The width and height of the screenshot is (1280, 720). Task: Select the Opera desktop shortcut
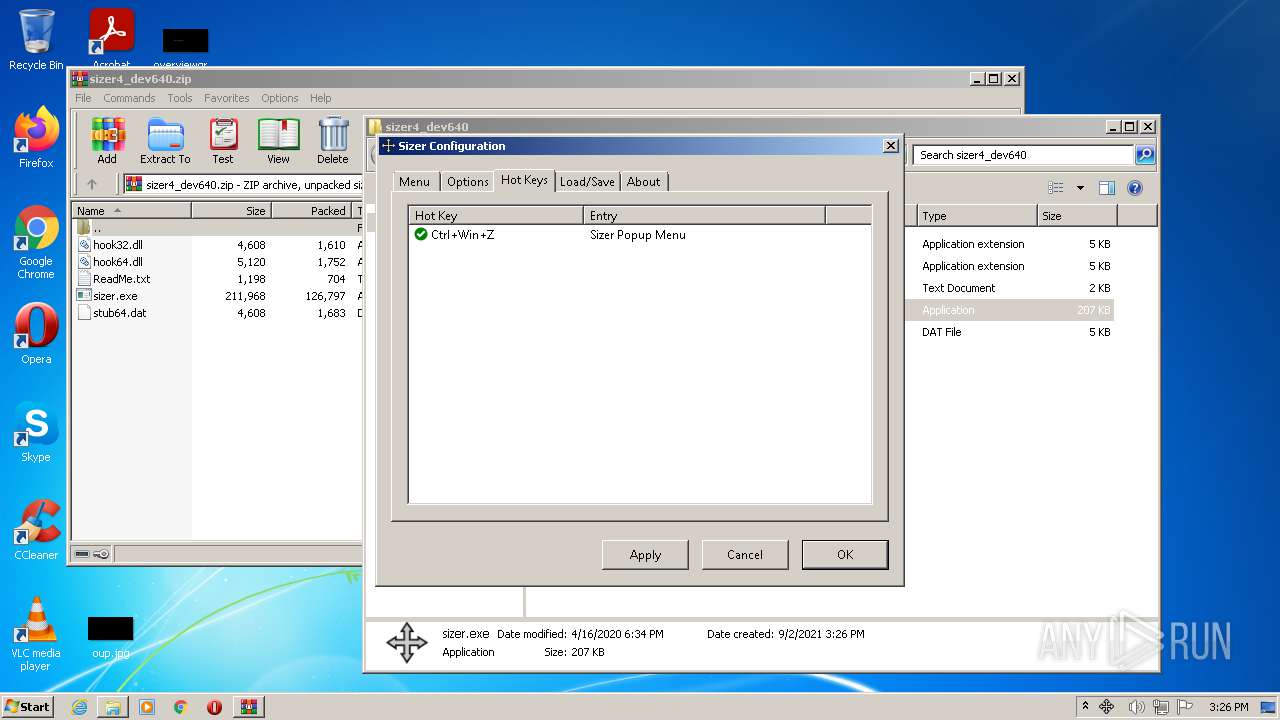(36, 334)
